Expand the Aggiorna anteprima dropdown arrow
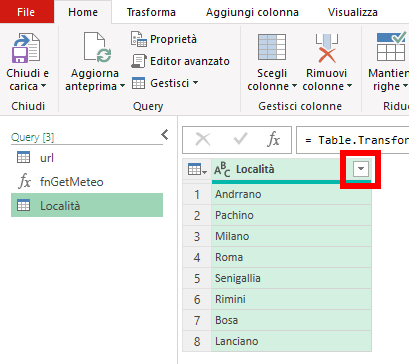This screenshot has width=409, height=364. (x=122, y=86)
